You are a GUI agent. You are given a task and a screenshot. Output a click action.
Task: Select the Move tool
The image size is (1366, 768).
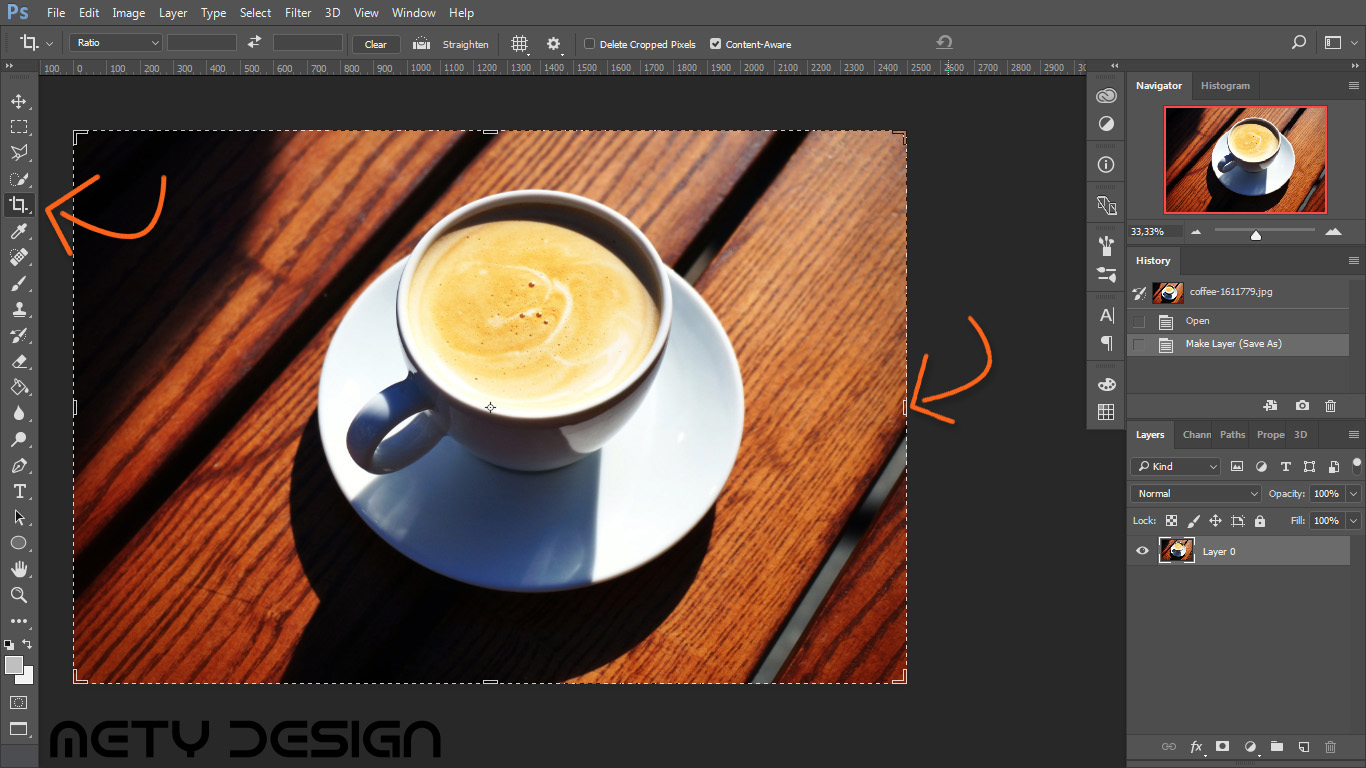[x=19, y=101]
